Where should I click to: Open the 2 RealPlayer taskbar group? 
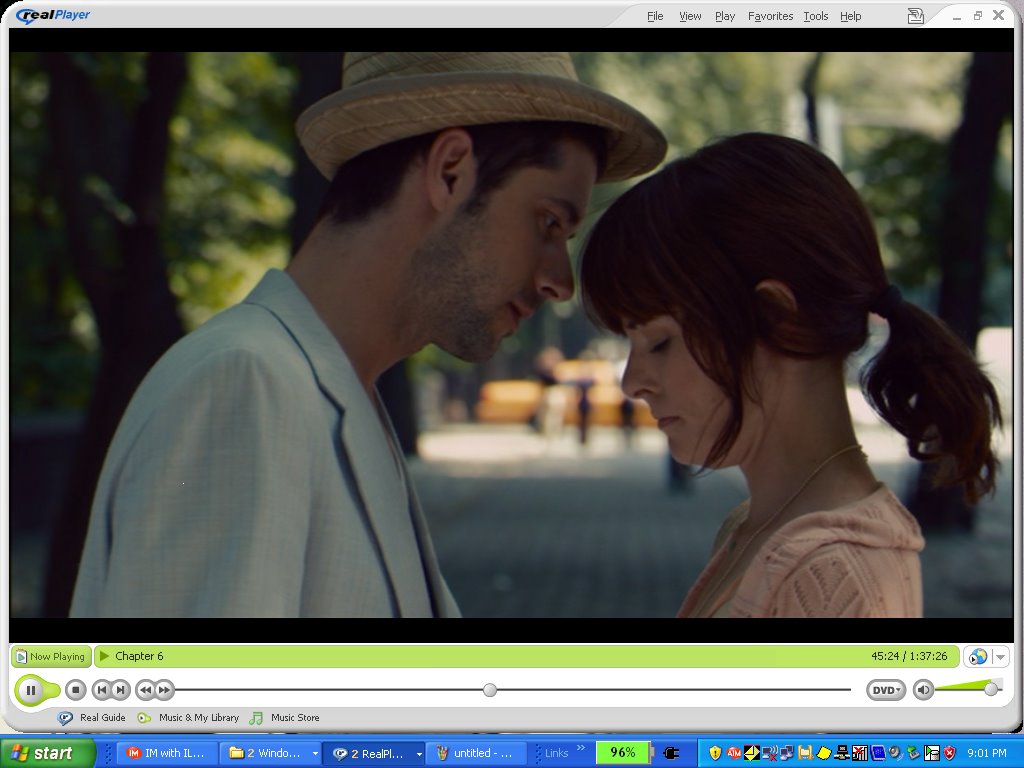(x=373, y=753)
